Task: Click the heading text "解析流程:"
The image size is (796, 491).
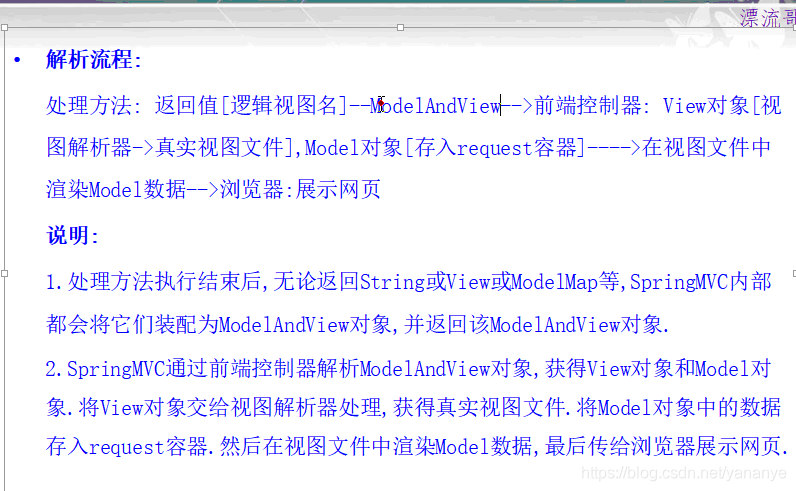Action: tap(94, 60)
